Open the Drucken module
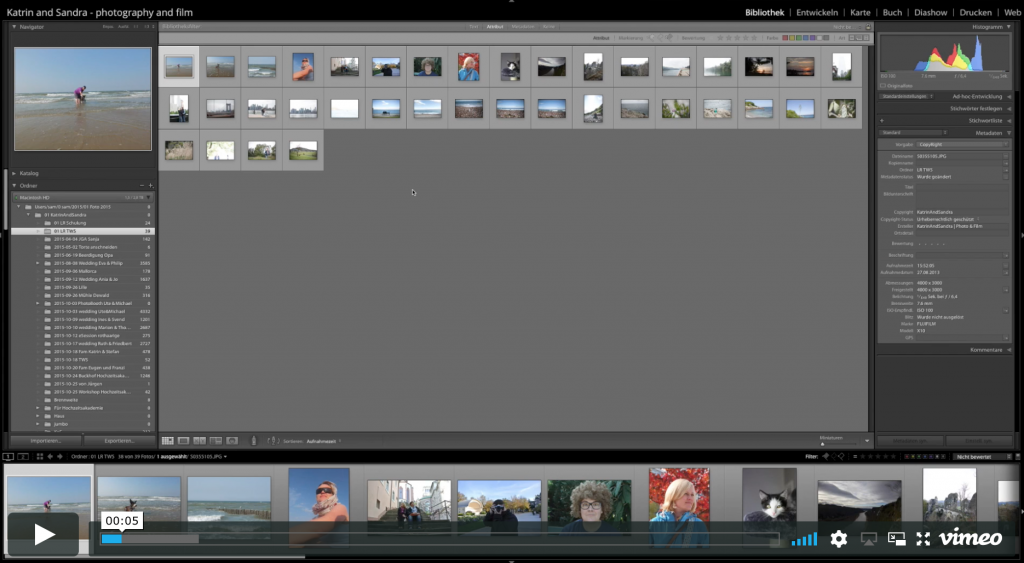Screen dimensions: 1024x563 (976, 12)
